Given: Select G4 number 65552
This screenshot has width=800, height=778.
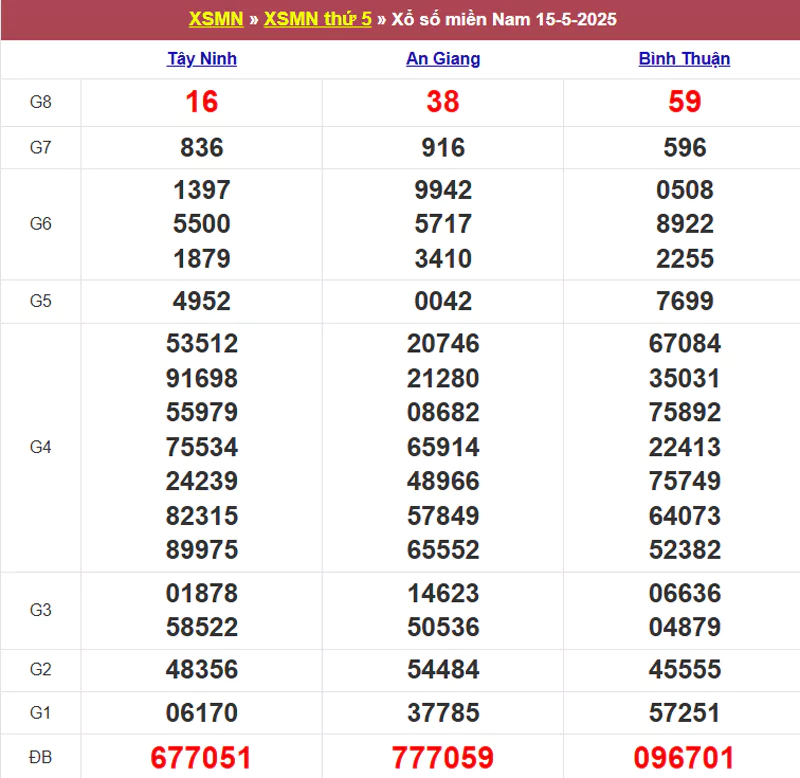Looking at the screenshot, I should click(x=443, y=549).
